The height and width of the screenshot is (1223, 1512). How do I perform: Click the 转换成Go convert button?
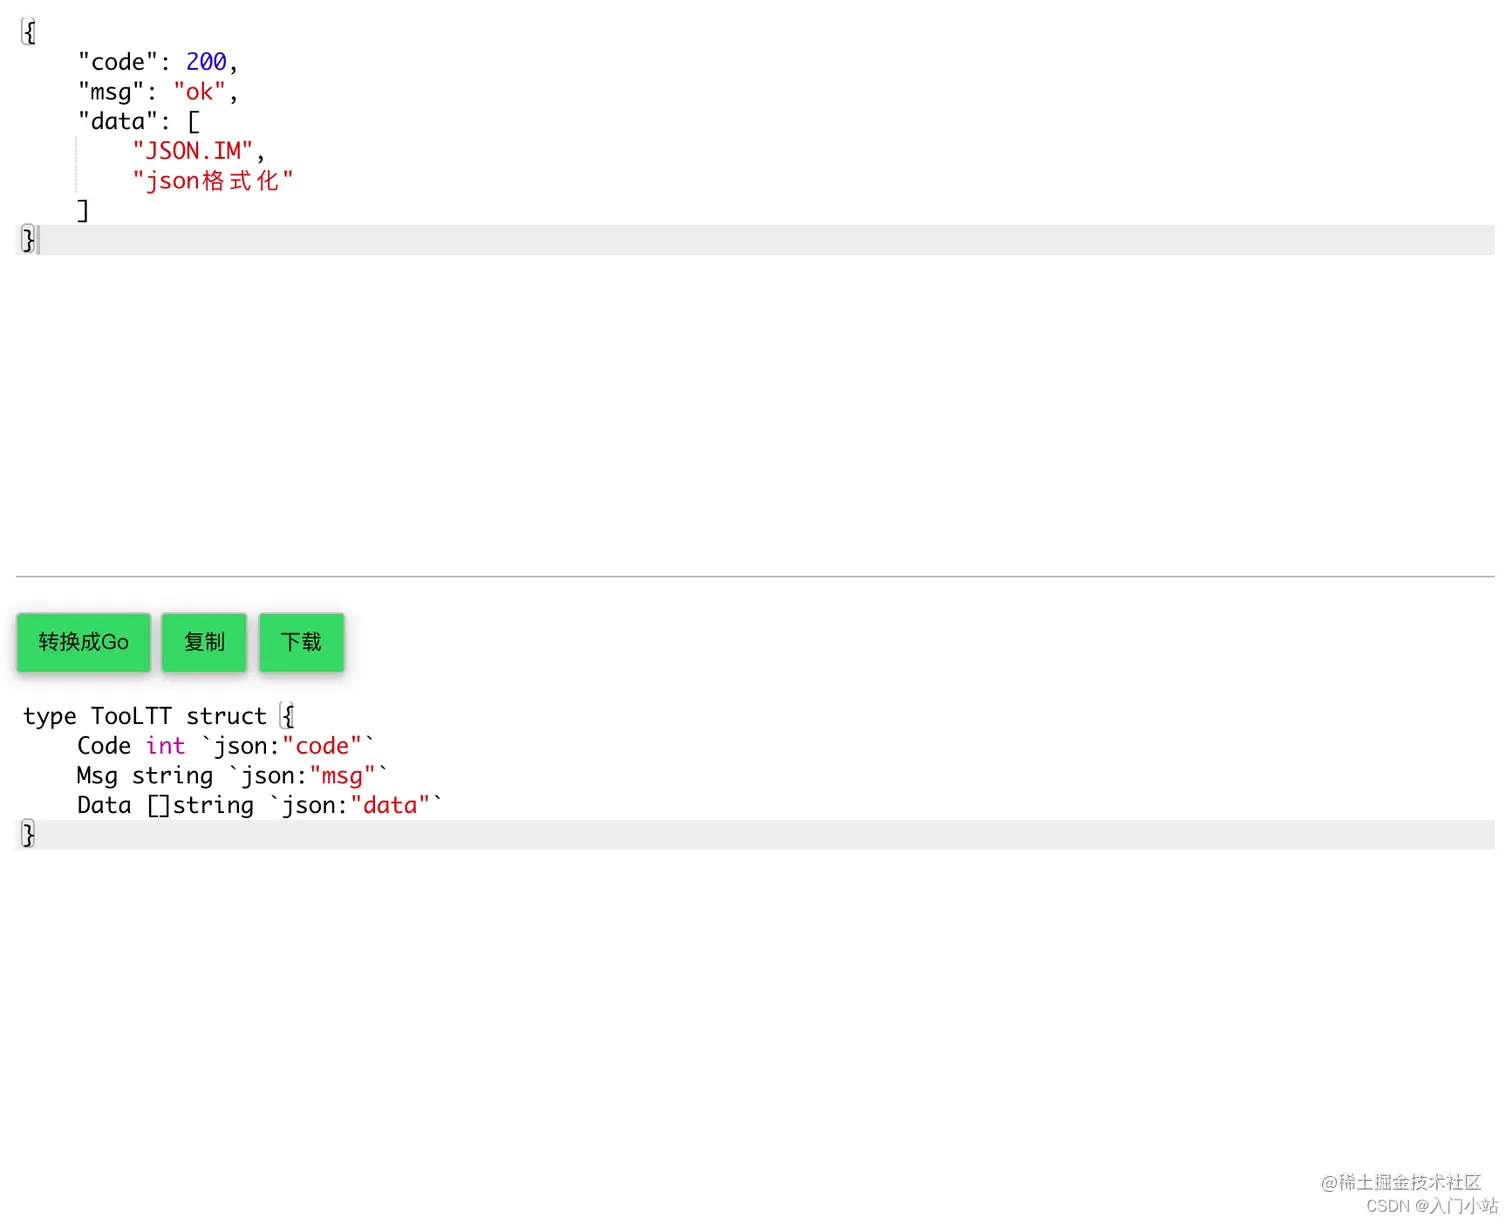pos(83,642)
